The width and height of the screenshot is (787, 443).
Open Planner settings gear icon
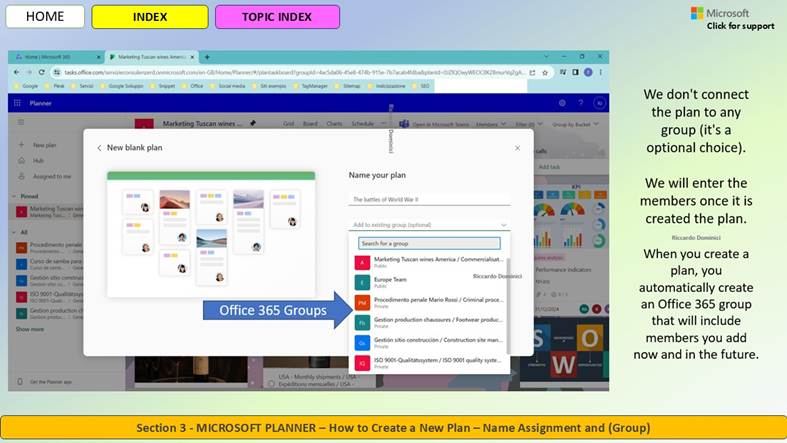point(562,103)
